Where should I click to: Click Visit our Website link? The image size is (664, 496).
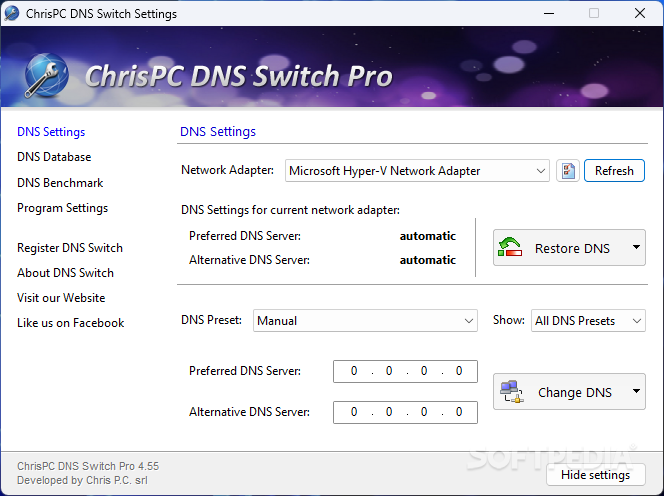[61, 298]
